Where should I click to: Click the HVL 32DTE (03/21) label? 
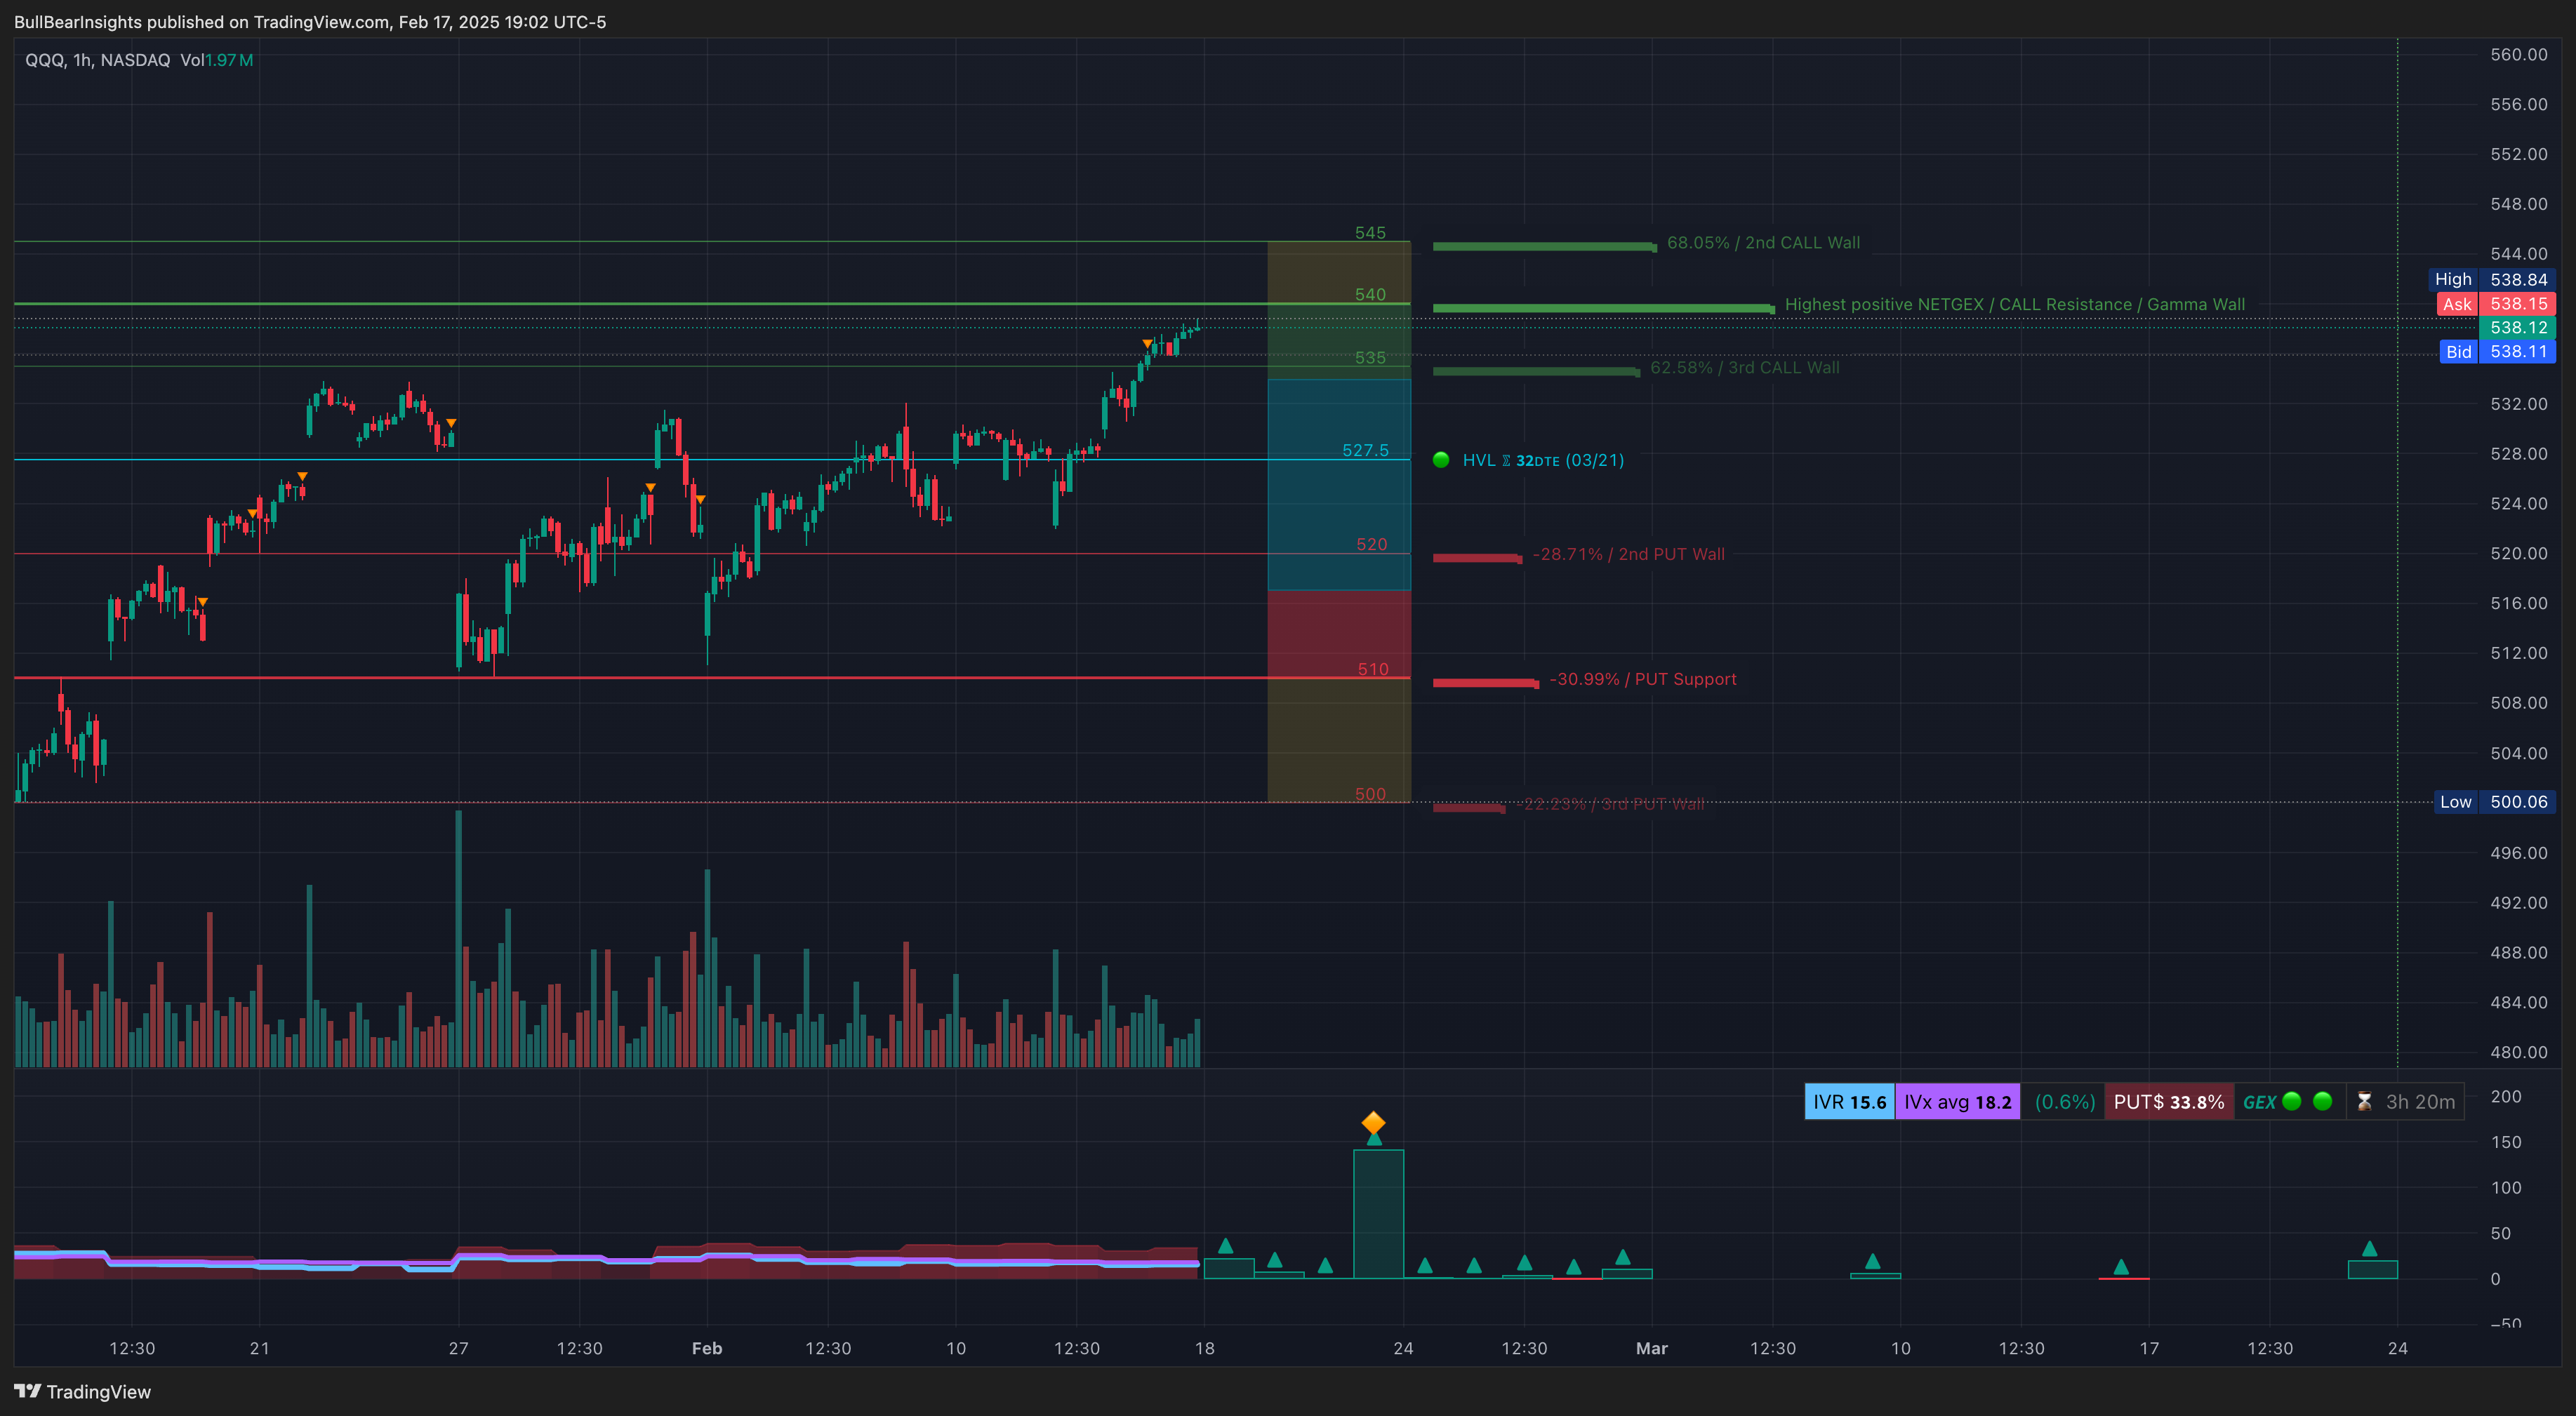(x=1543, y=460)
